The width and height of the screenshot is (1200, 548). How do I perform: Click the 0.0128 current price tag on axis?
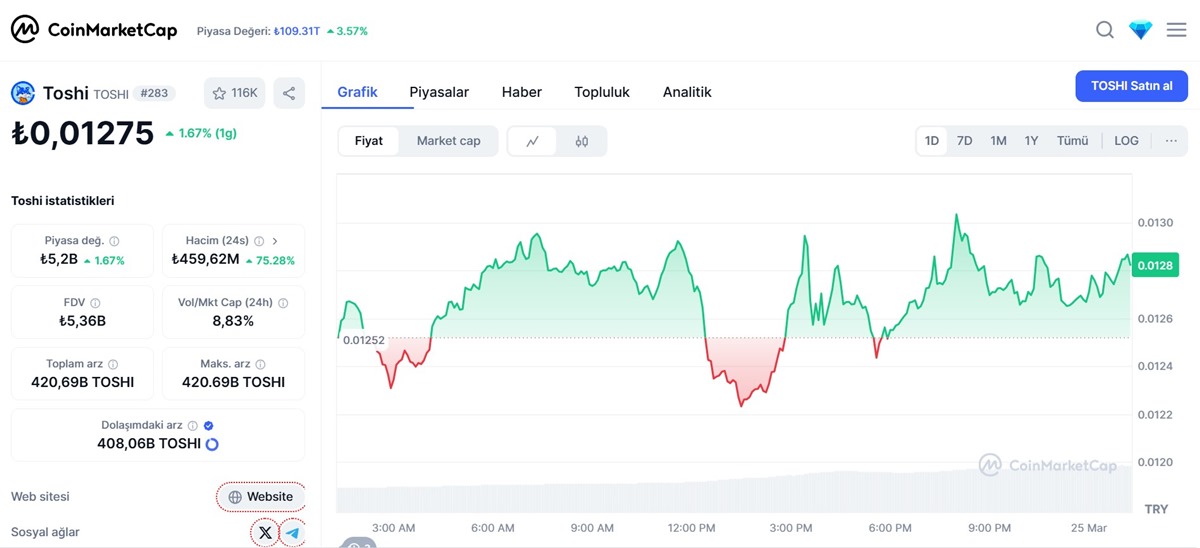pyautogui.click(x=1154, y=265)
